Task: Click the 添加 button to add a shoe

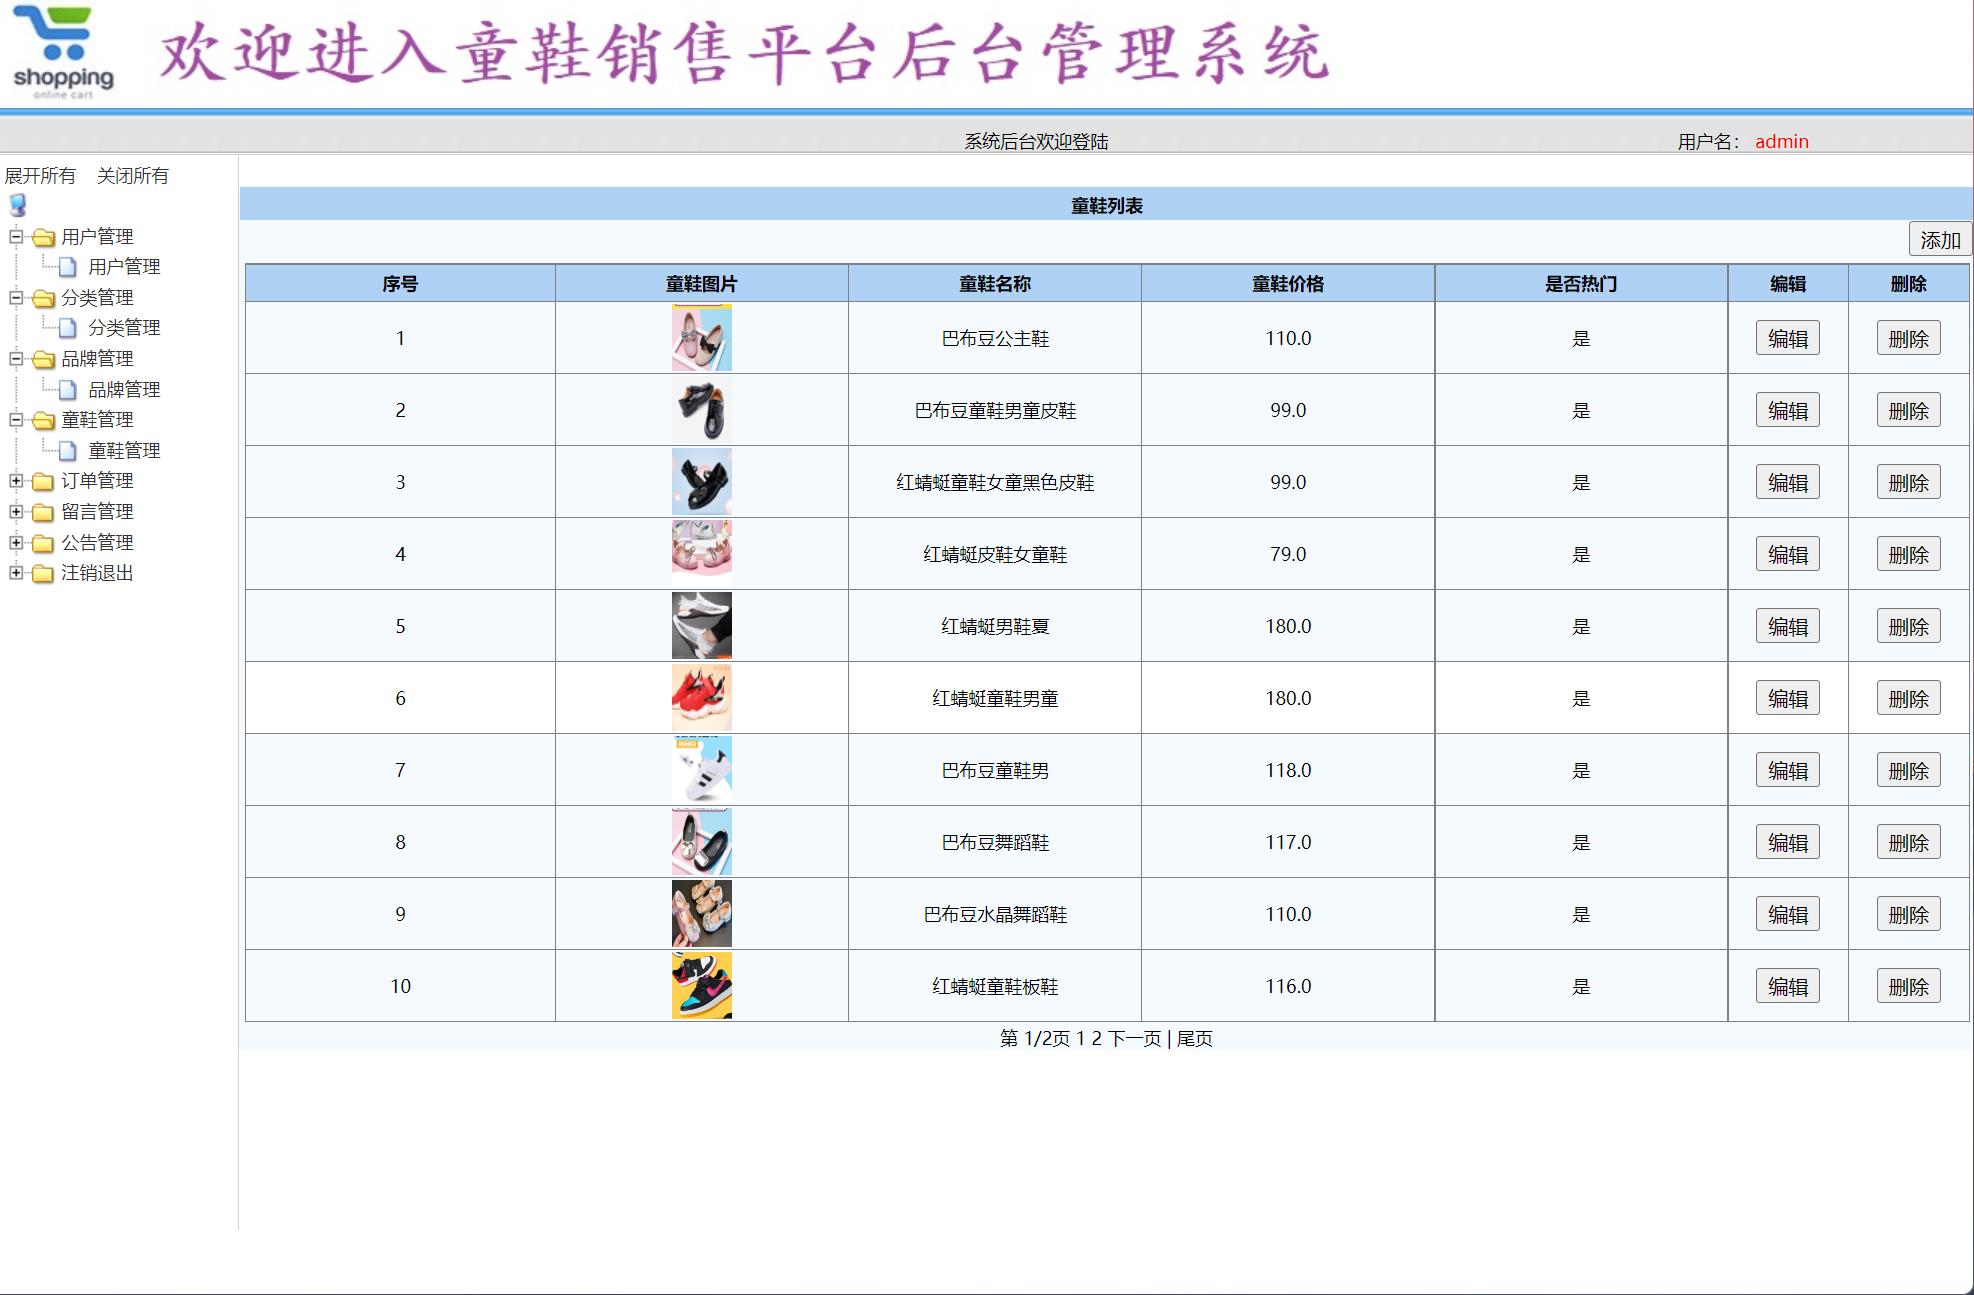Action: (1938, 239)
